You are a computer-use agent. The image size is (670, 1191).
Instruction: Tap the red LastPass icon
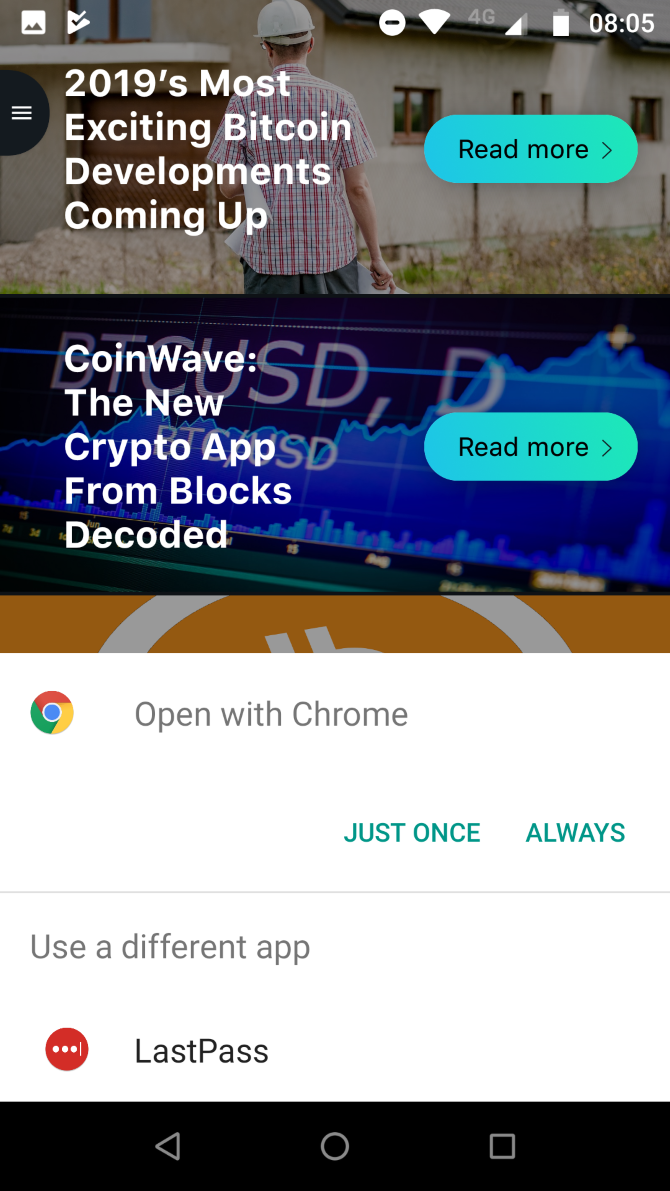(x=67, y=1050)
